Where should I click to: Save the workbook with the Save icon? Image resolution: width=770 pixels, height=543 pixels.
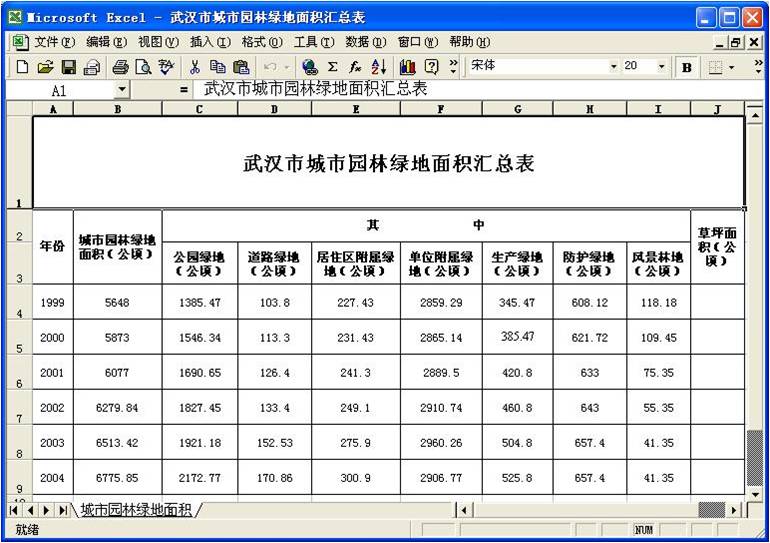click(69, 67)
